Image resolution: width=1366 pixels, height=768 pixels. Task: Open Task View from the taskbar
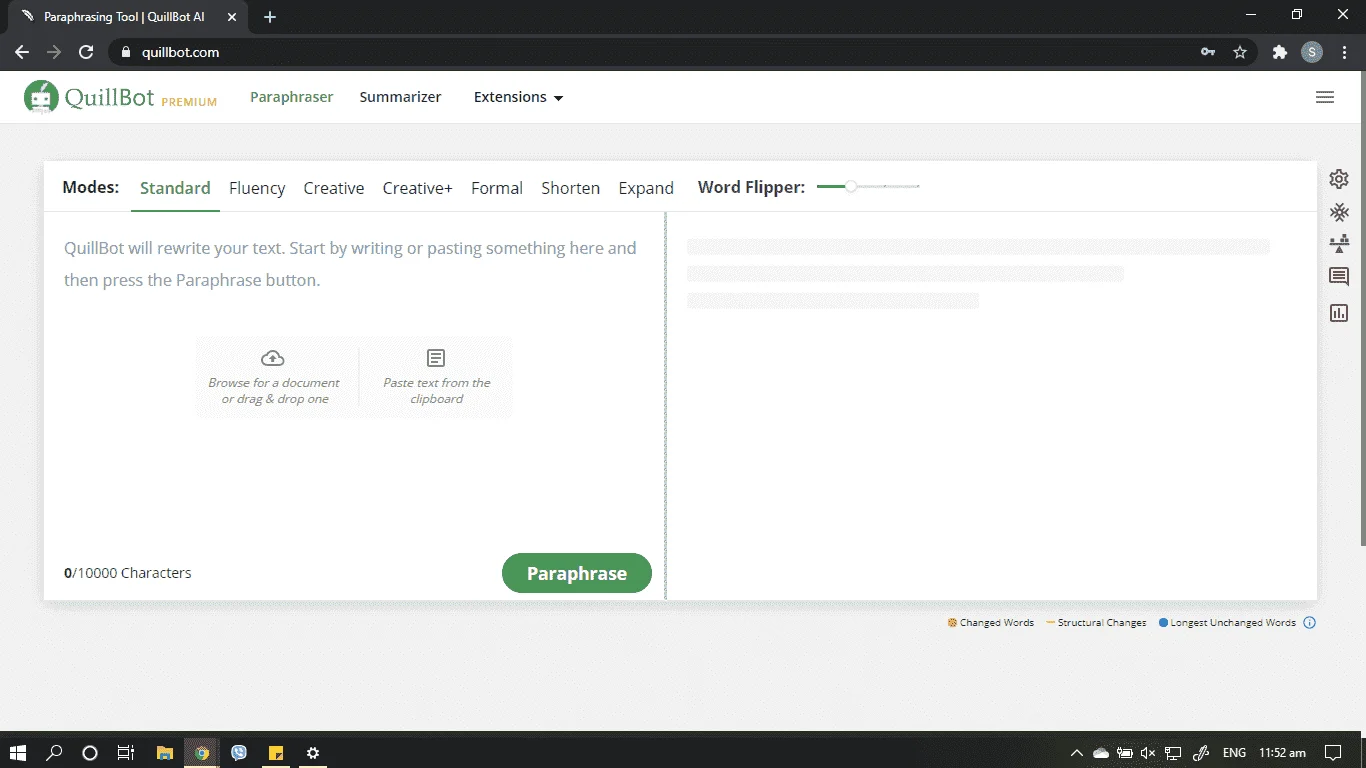click(x=126, y=753)
